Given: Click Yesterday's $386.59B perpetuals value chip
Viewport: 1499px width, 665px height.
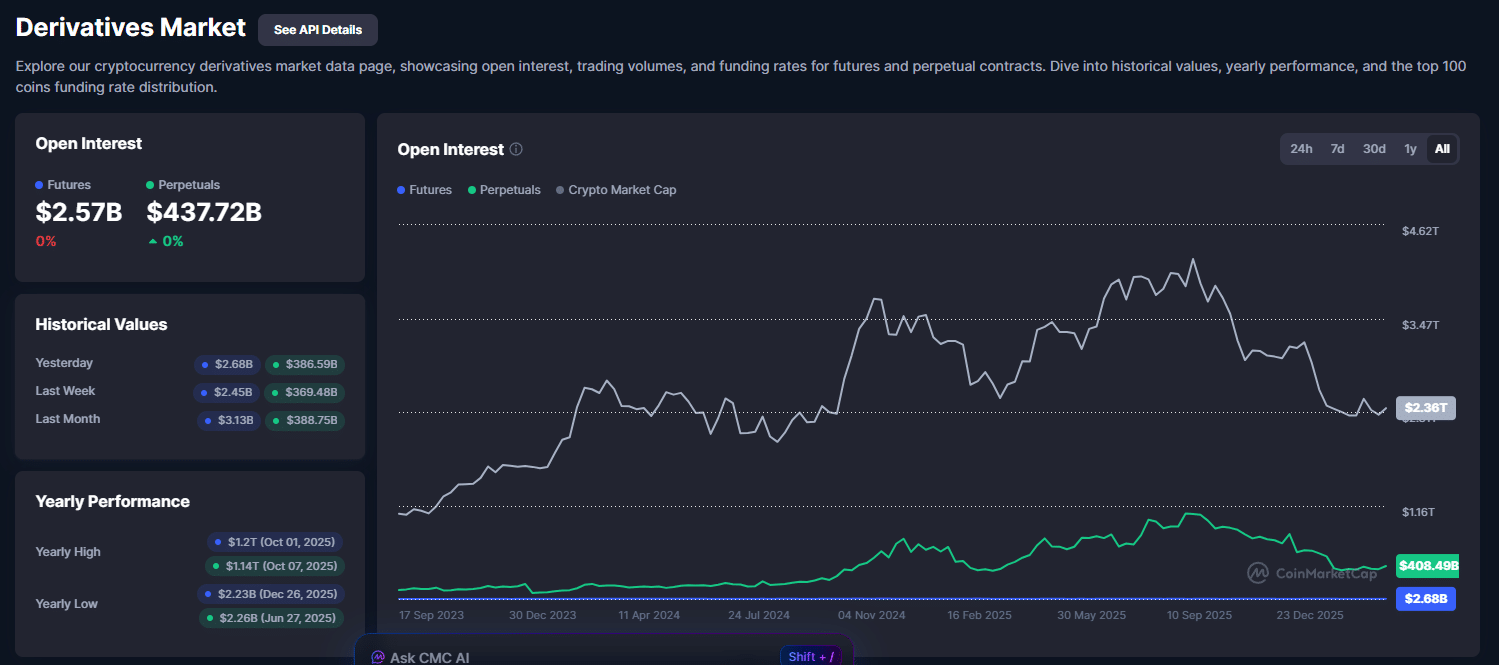Looking at the screenshot, I should [x=305, y=365].
